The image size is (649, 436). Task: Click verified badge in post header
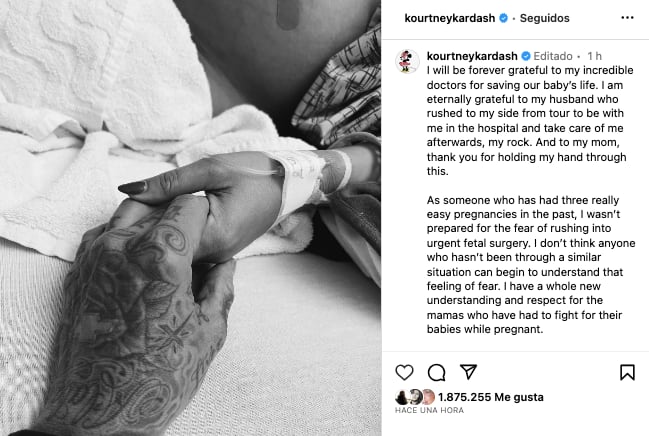click(503, 18)
